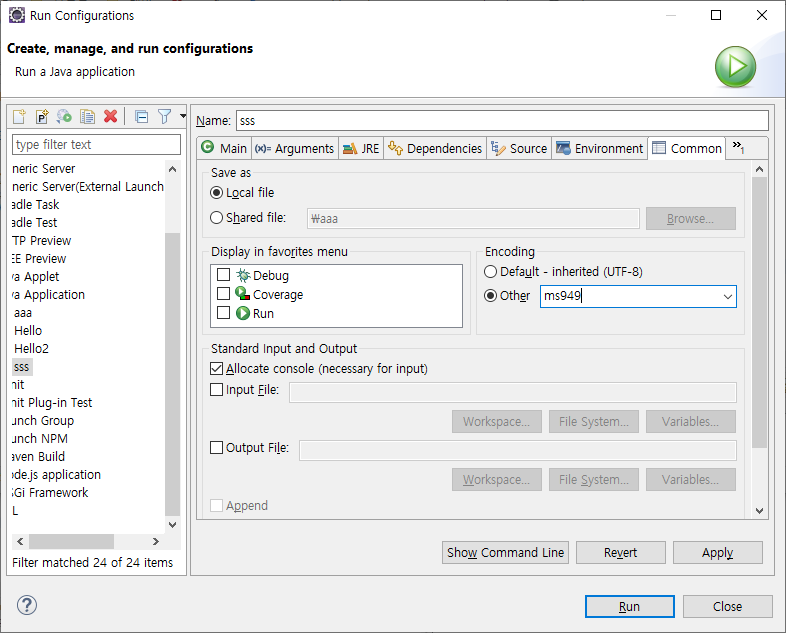Open the Environment tab

(600, 148)
